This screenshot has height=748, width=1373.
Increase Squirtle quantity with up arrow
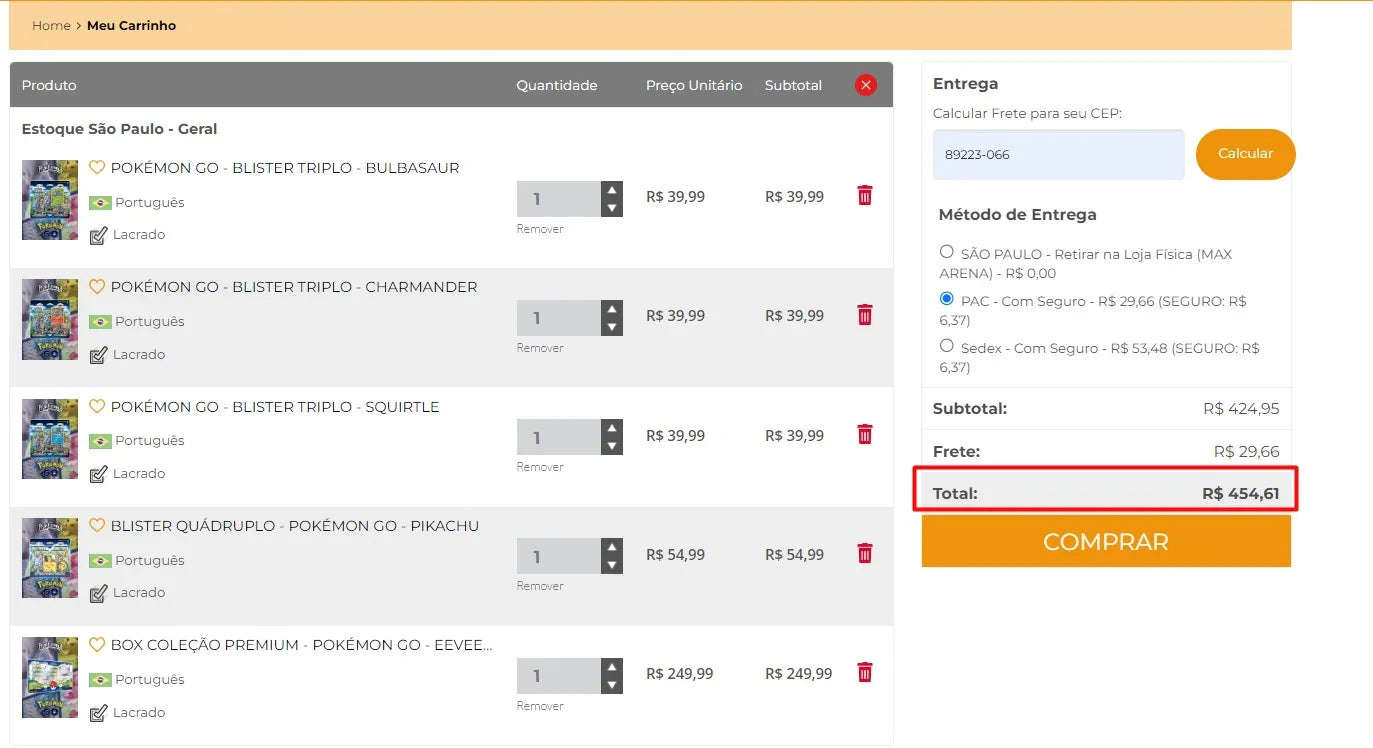tap(612, 428)
